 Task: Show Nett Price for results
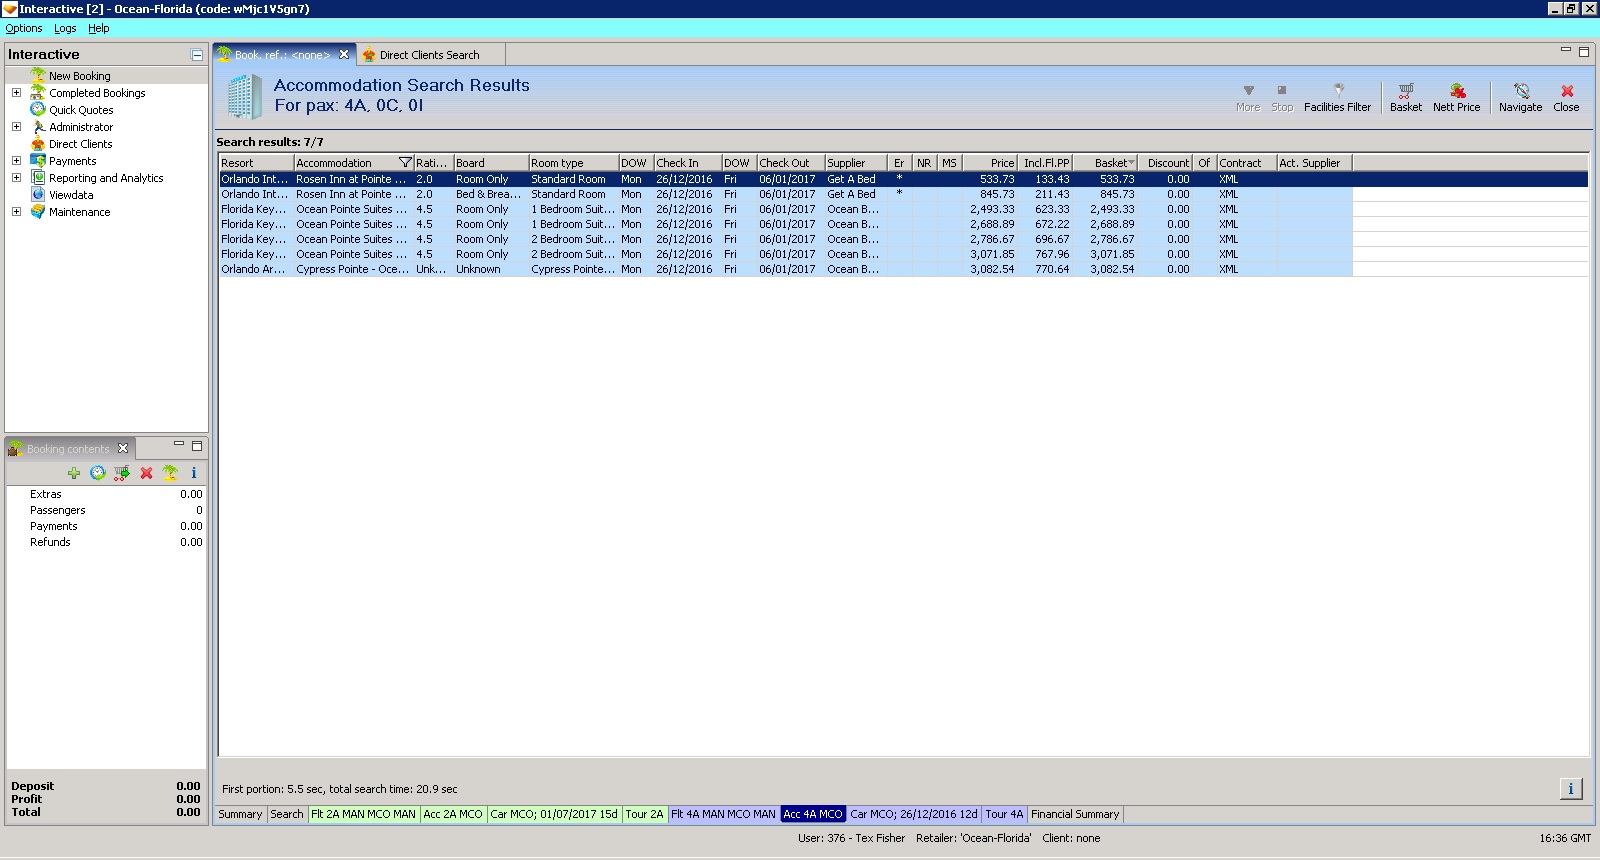[1456, 97]
